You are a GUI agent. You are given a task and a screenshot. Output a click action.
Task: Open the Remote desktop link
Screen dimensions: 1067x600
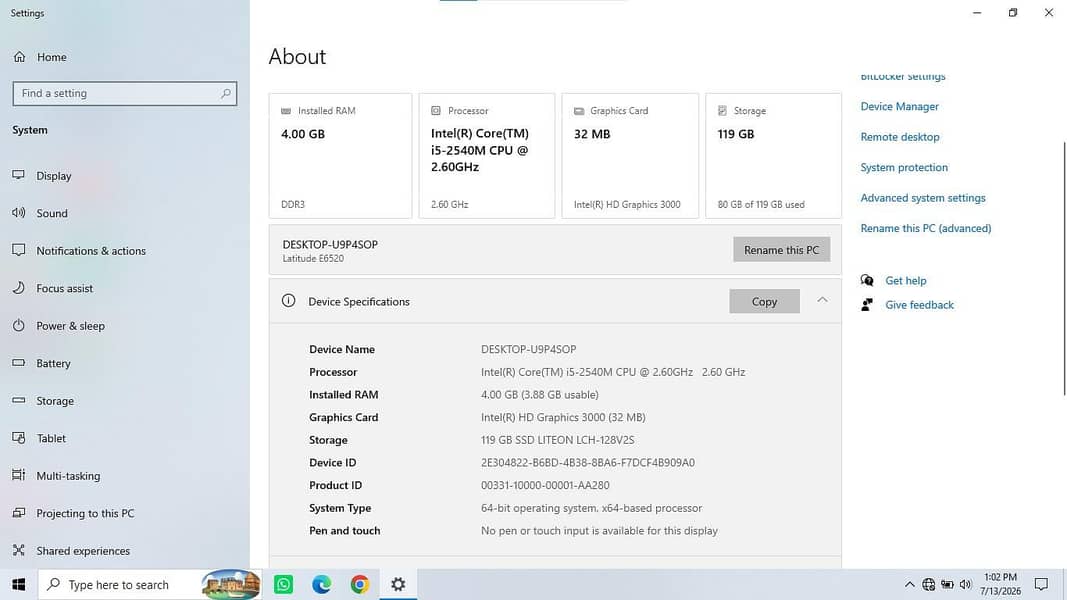coord(900,137)
